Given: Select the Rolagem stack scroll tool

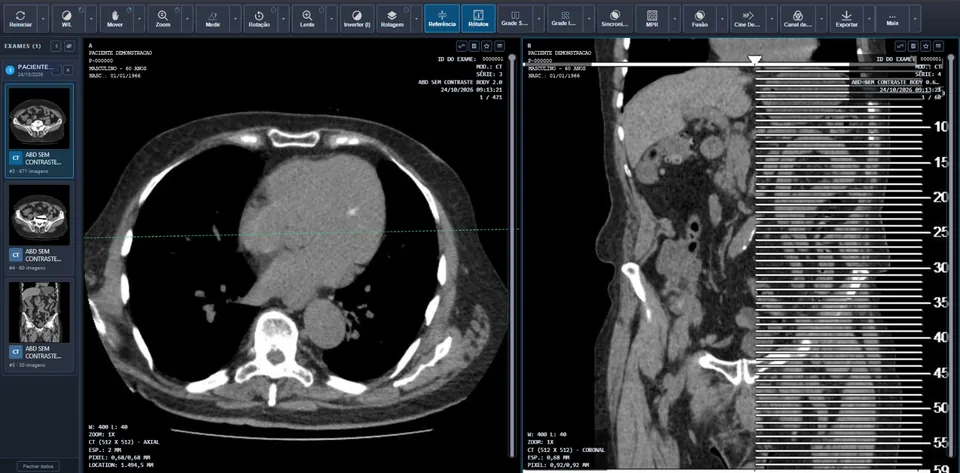Looking at the screenshot, I should click(x=394, y=18).
